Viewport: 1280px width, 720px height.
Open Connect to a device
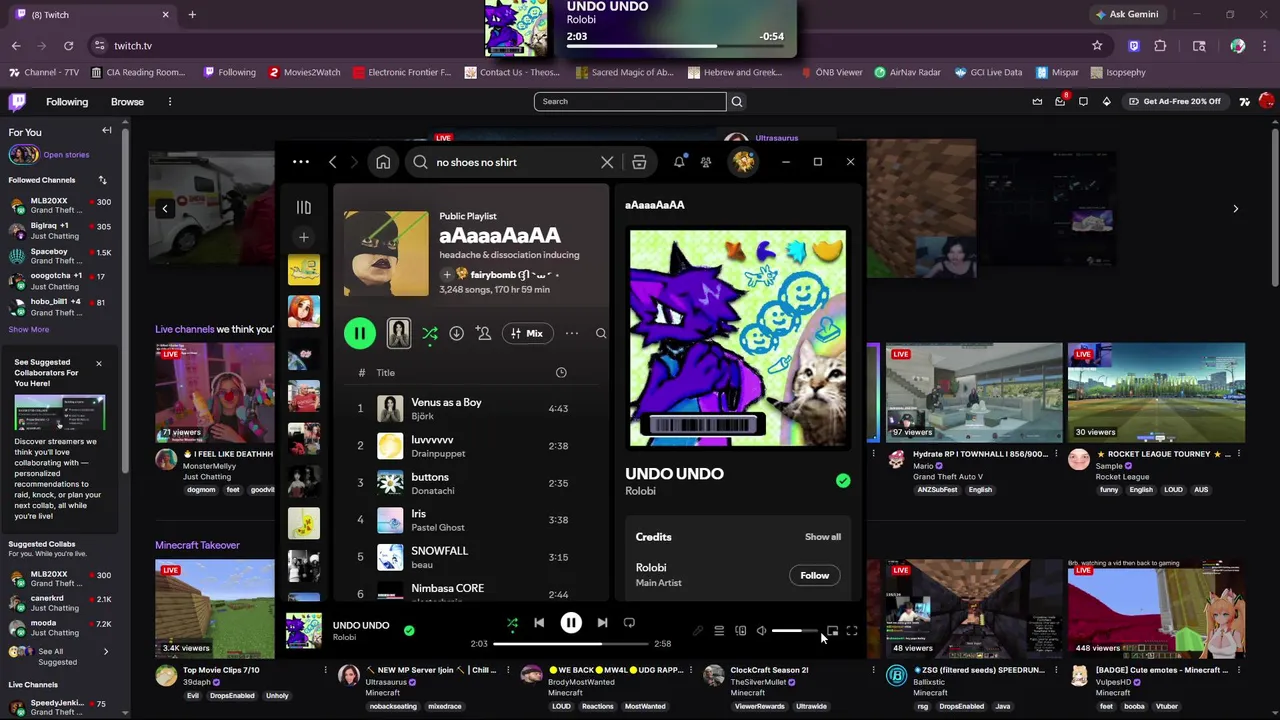click(741, 631)
